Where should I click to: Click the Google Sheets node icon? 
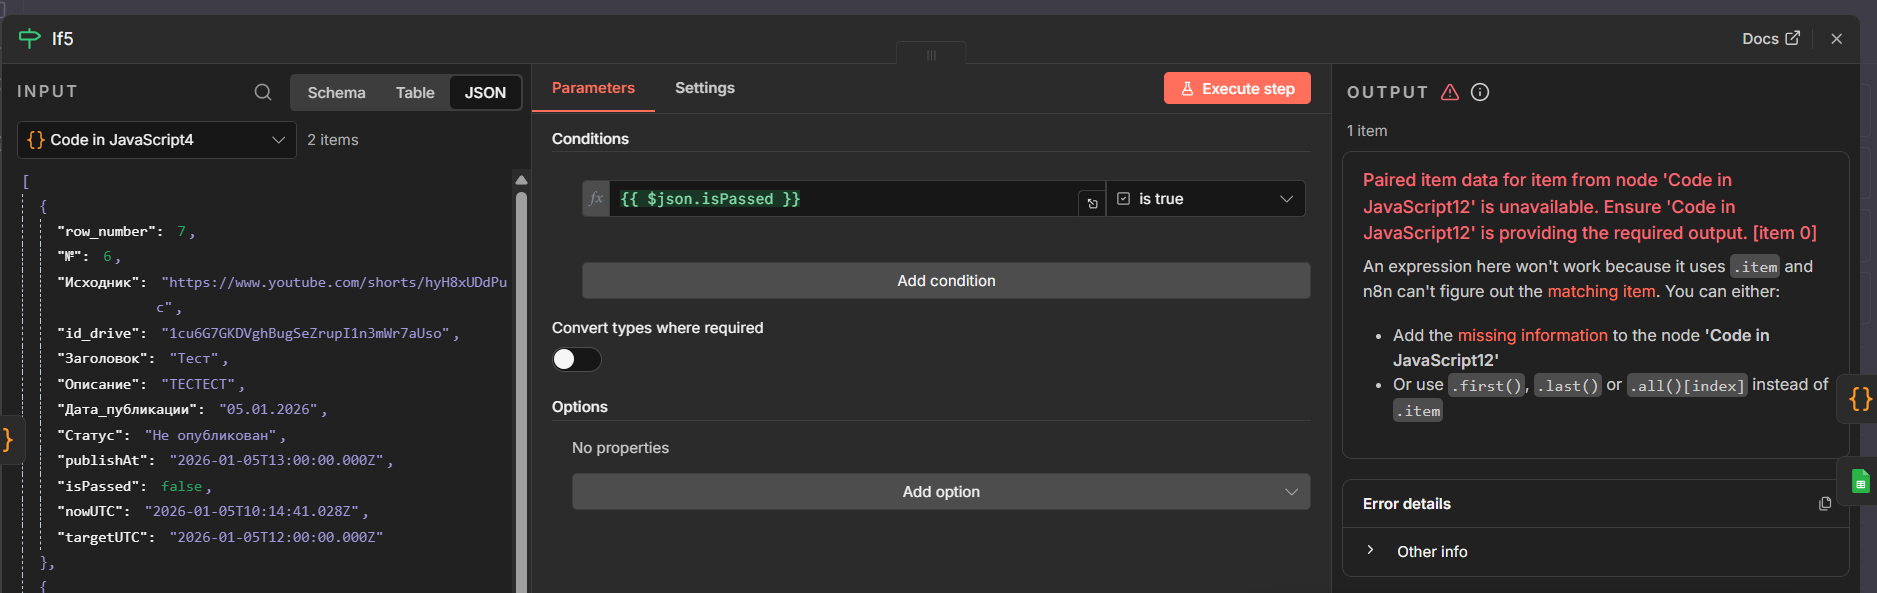coord(1860,482)
